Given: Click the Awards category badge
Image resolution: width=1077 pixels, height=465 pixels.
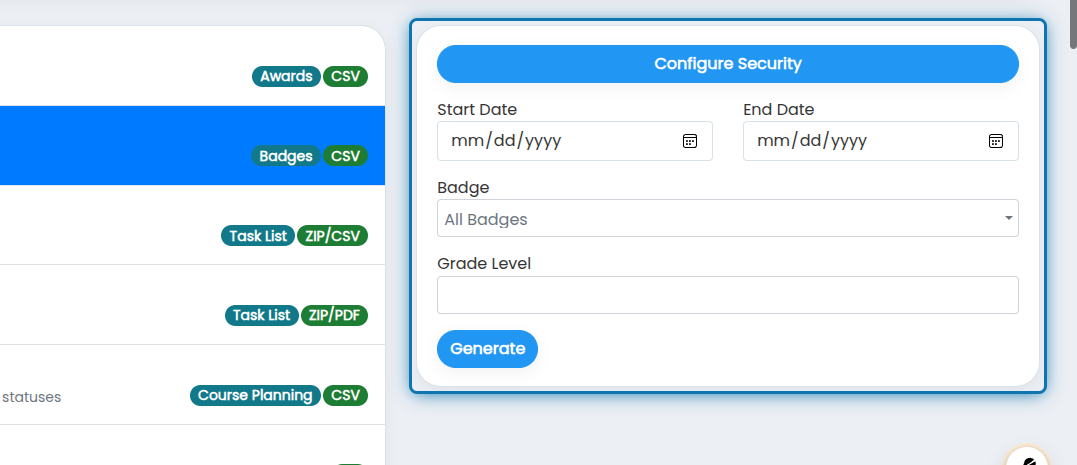Looking at the screenshot, I should tap(286, 76).
